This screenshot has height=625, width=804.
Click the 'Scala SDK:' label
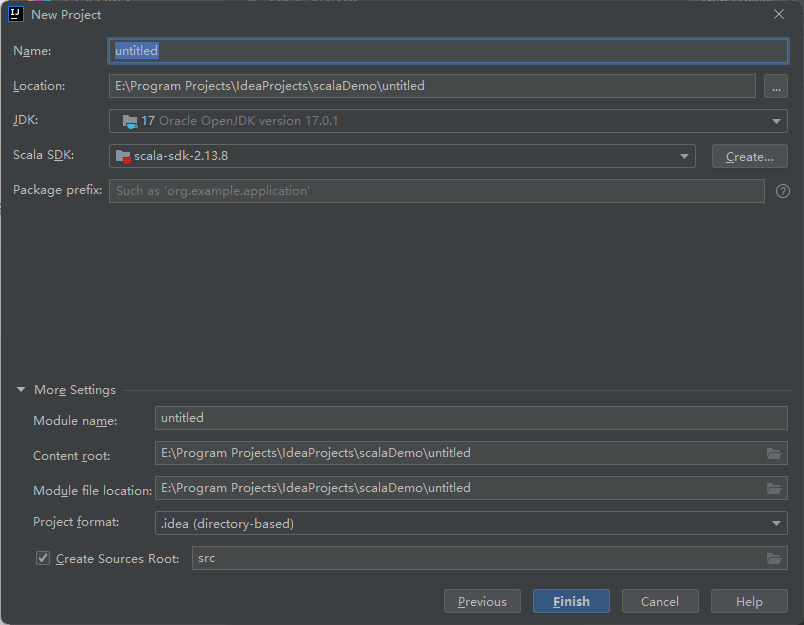point(44,155)
